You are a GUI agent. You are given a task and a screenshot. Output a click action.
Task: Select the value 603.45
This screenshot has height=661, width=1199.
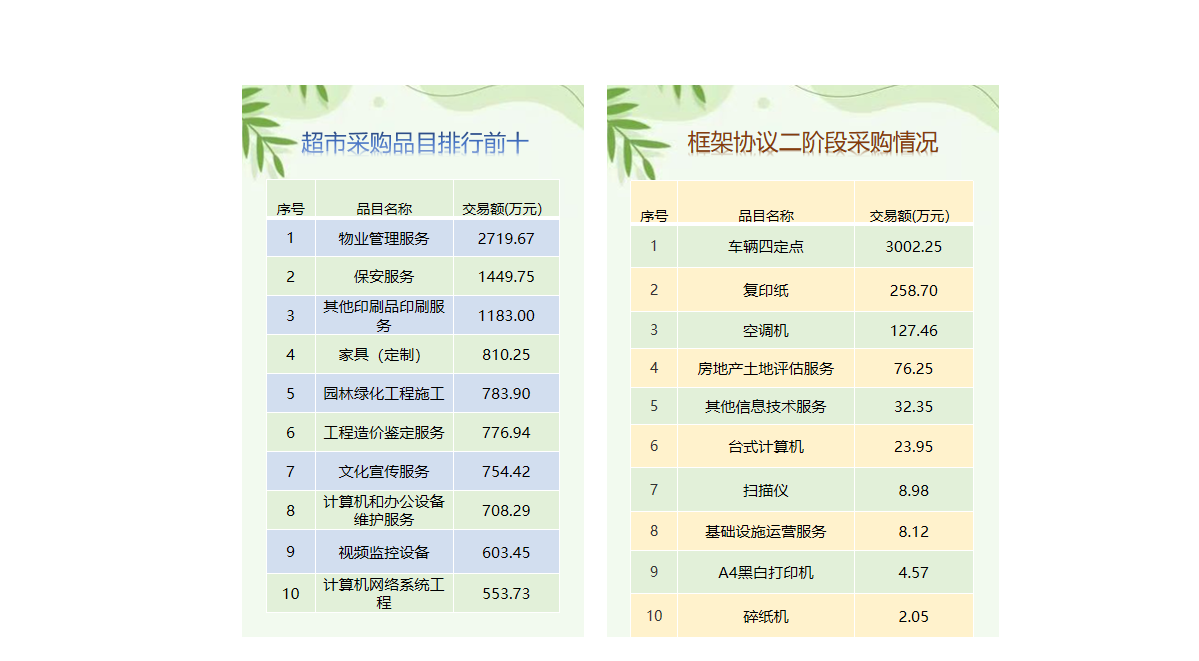coord(506,552)
